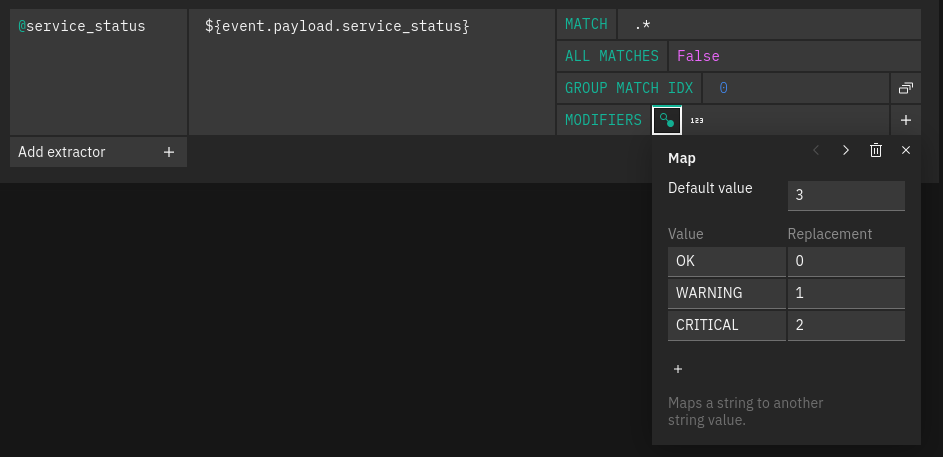Viewport: 943px width, 457px height.
Task: Close the Map popup panel
Action: click(x=906, y=150)
